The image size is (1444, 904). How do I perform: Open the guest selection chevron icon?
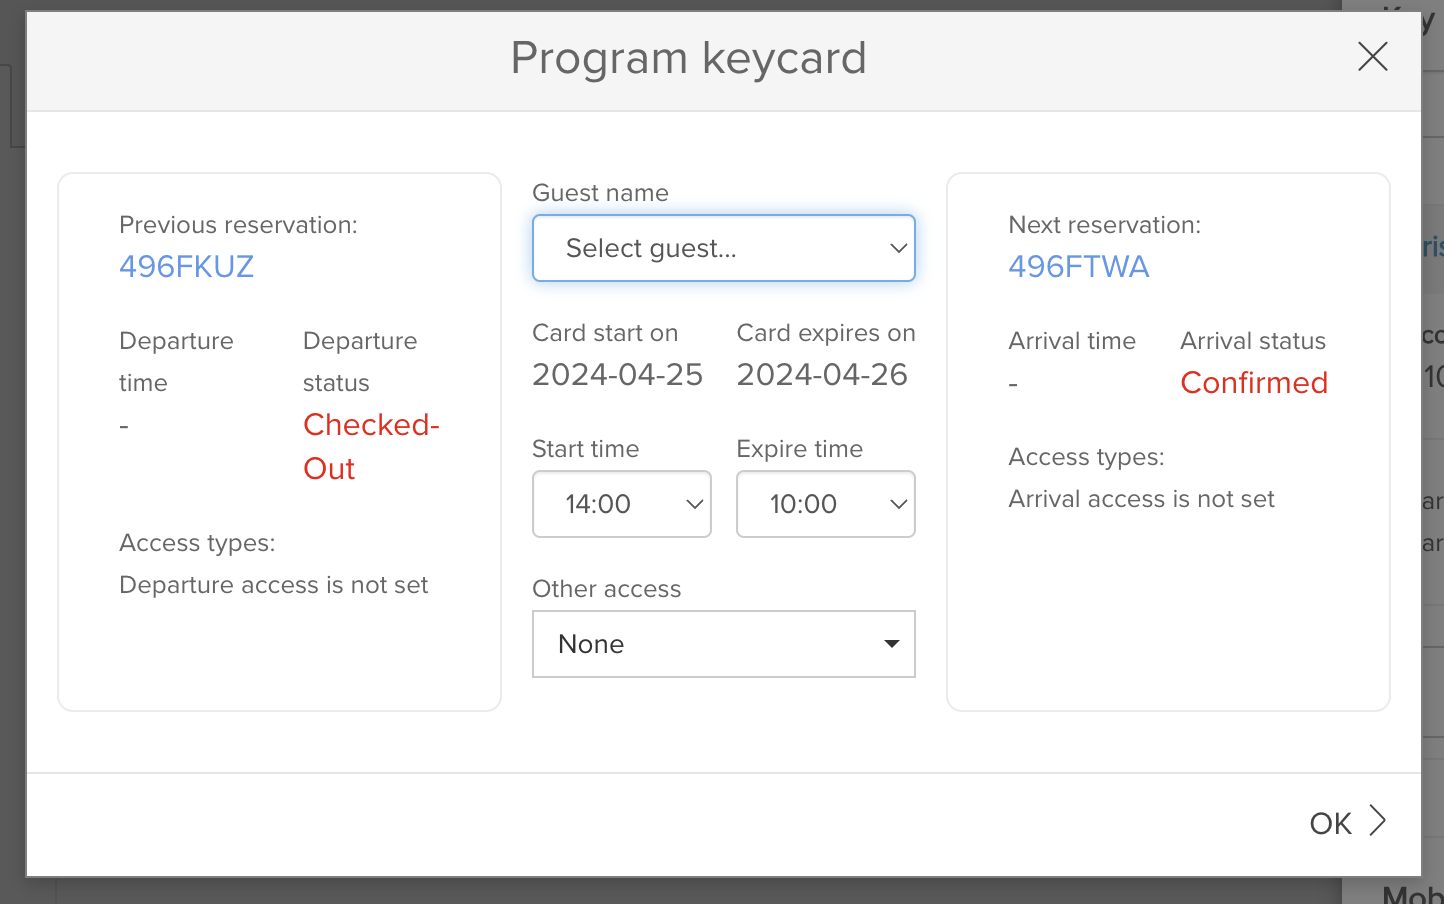point(897,247)
